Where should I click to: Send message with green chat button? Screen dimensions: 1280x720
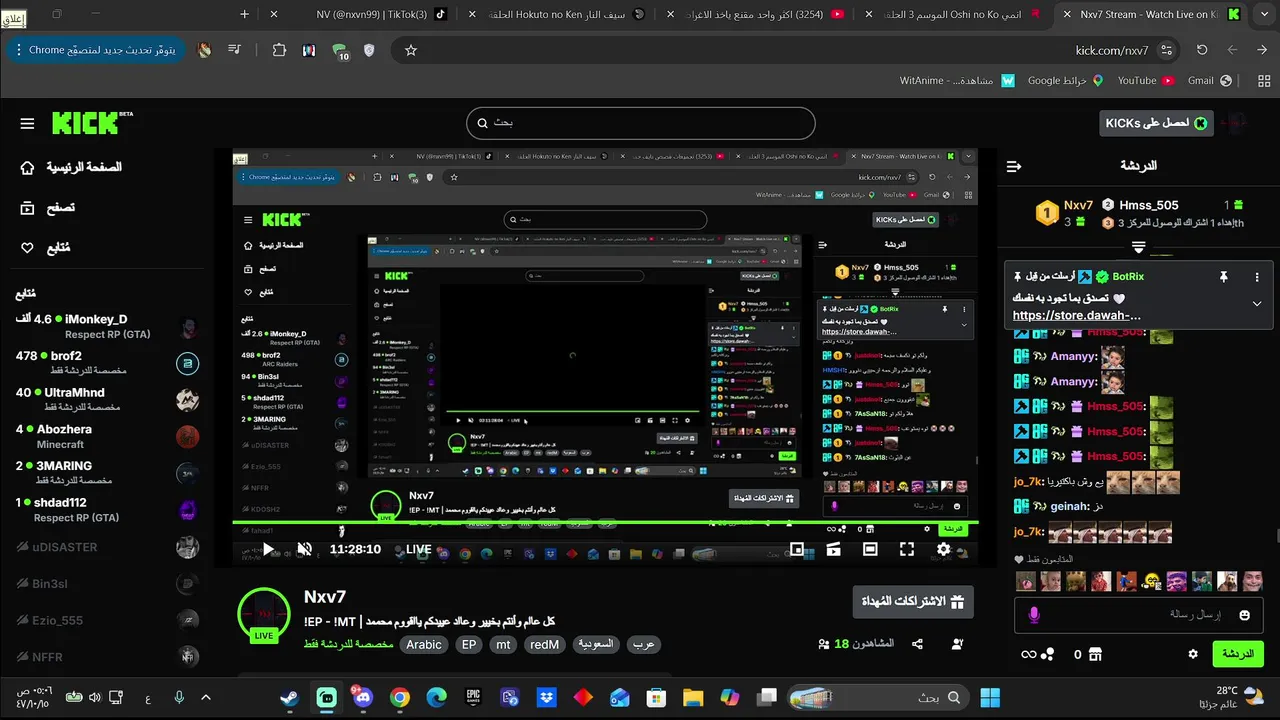click(1238, 654)
